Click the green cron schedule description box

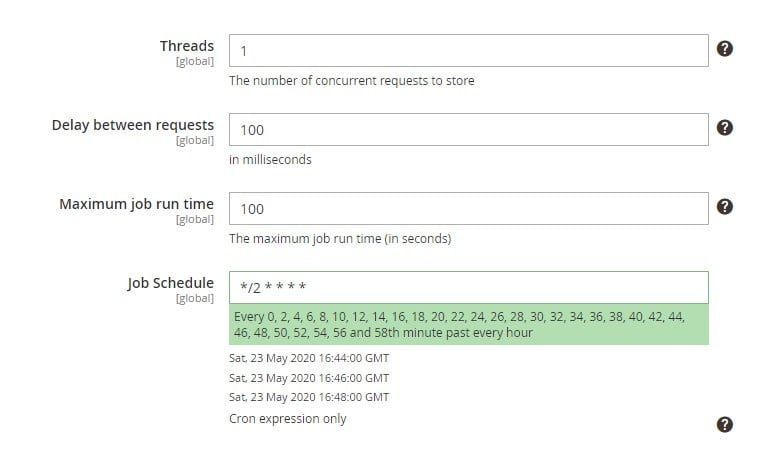click(468, 324)
